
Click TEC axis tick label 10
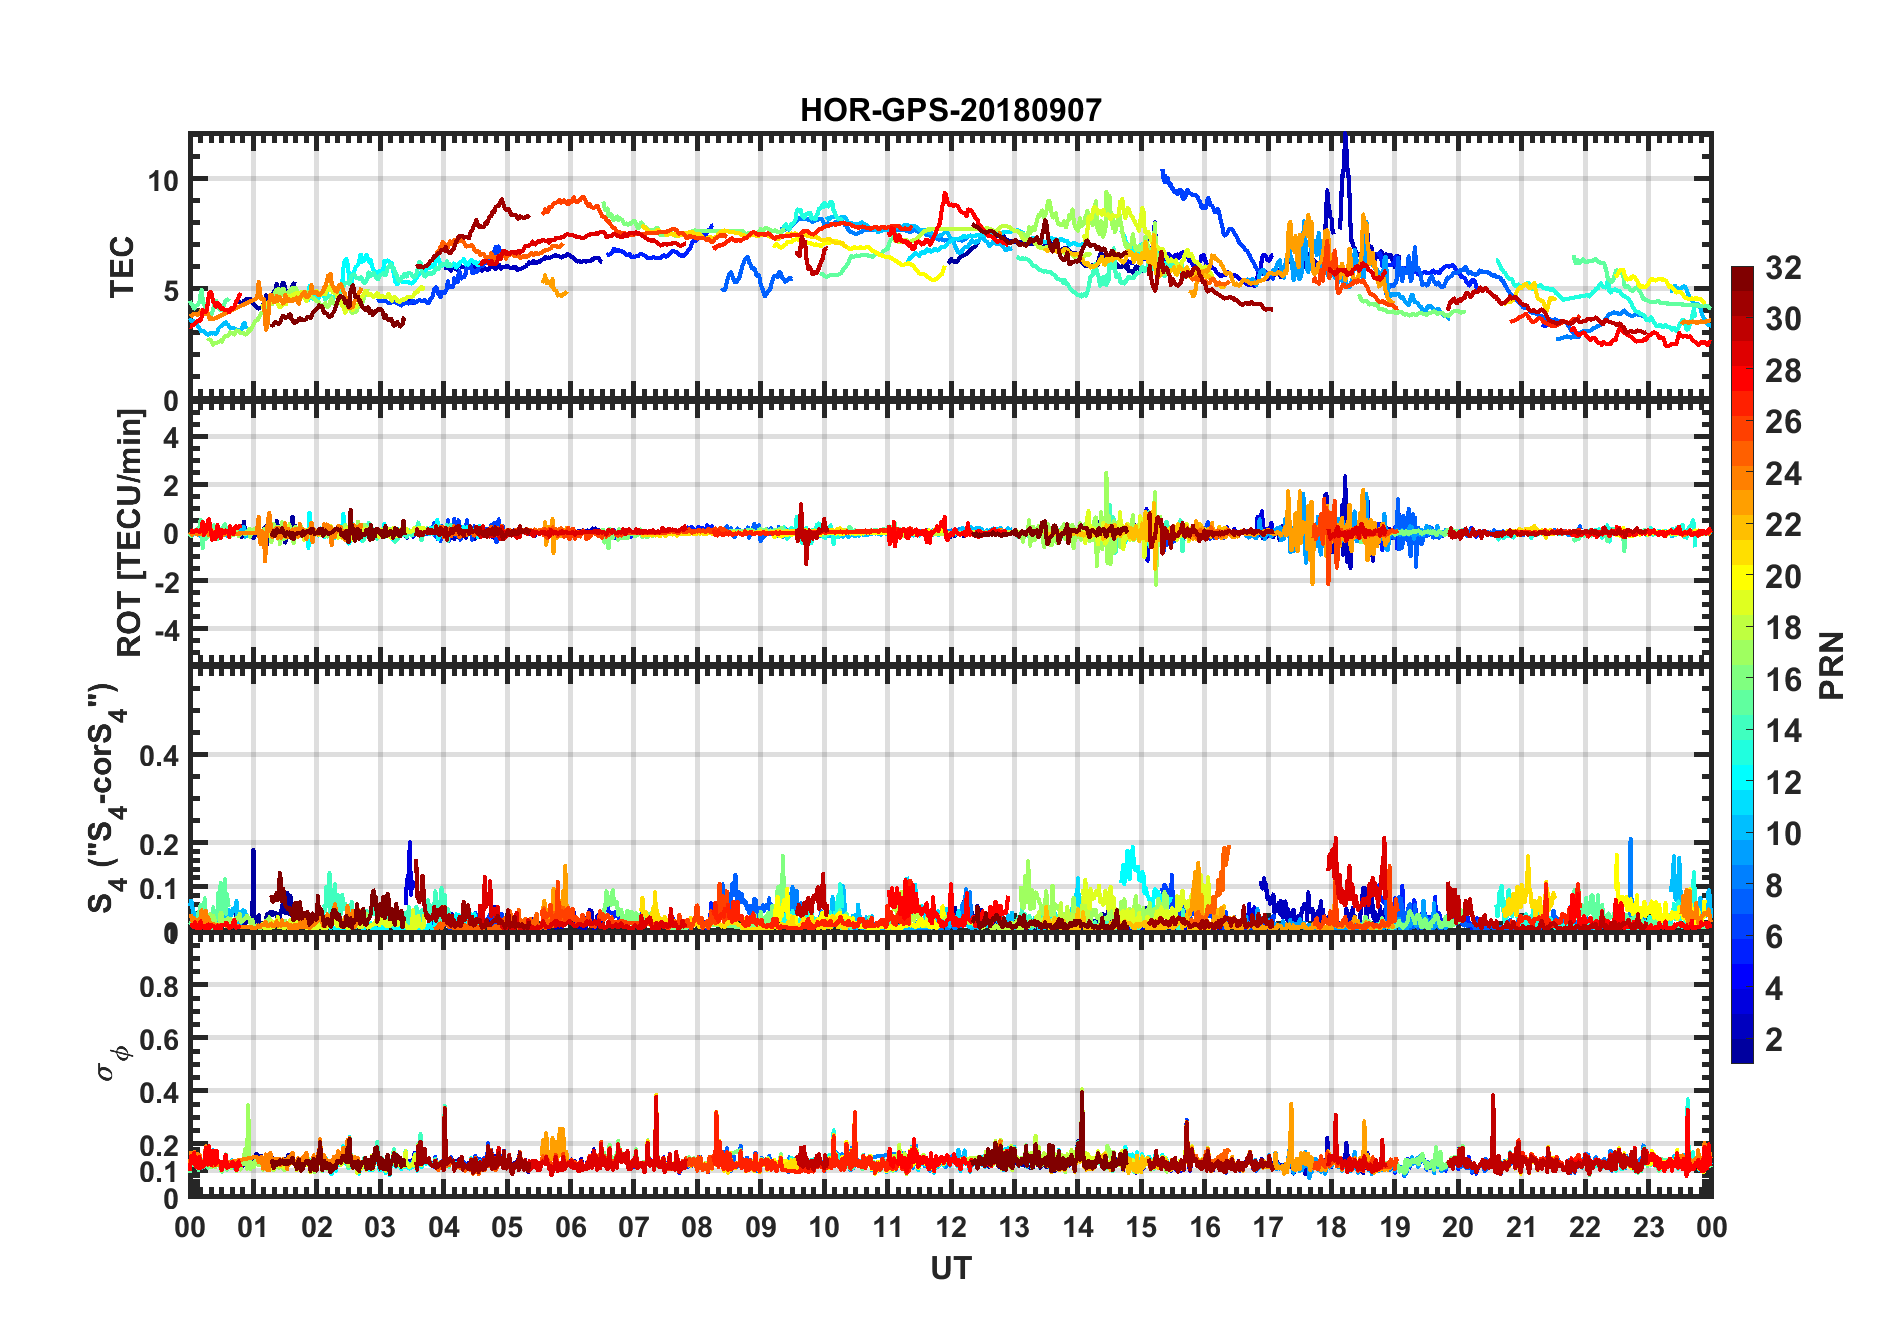click(x=163, y=181)
